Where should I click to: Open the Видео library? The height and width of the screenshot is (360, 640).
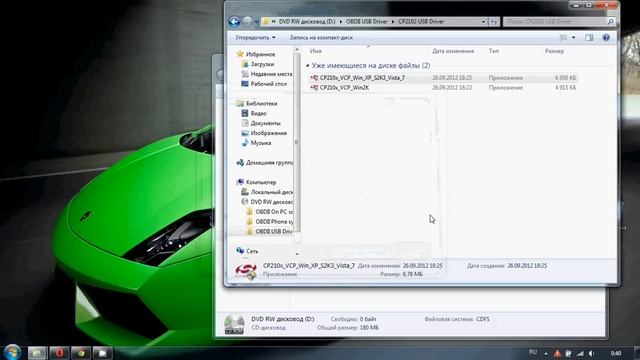click(x=258, y=113)
